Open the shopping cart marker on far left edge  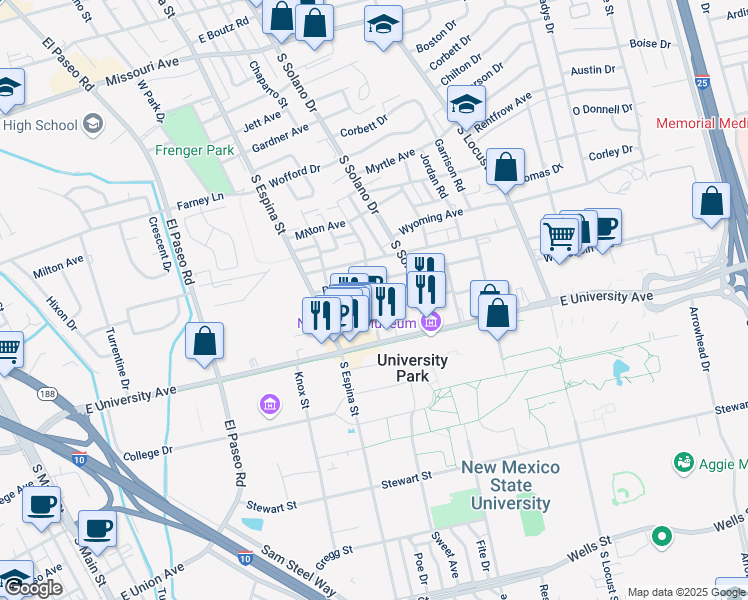[x=7, y=352]
